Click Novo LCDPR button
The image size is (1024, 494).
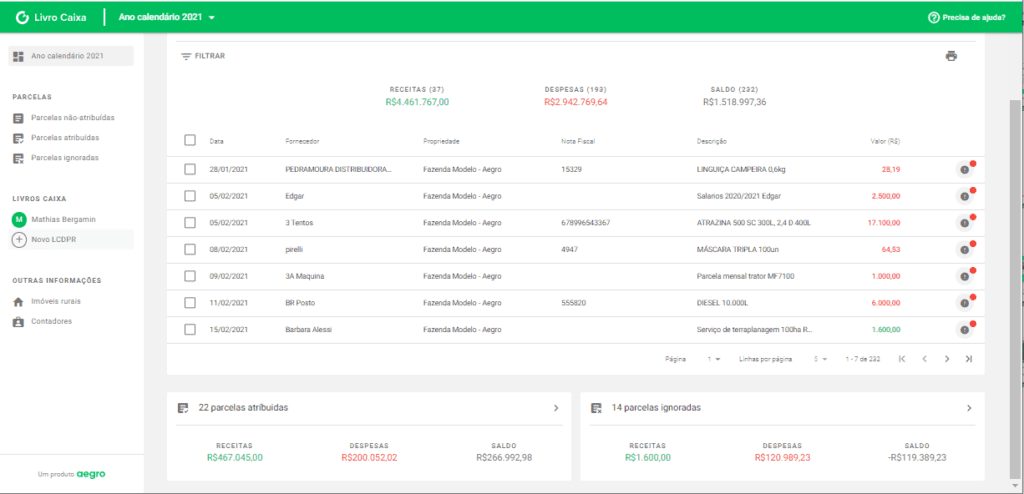52,240
